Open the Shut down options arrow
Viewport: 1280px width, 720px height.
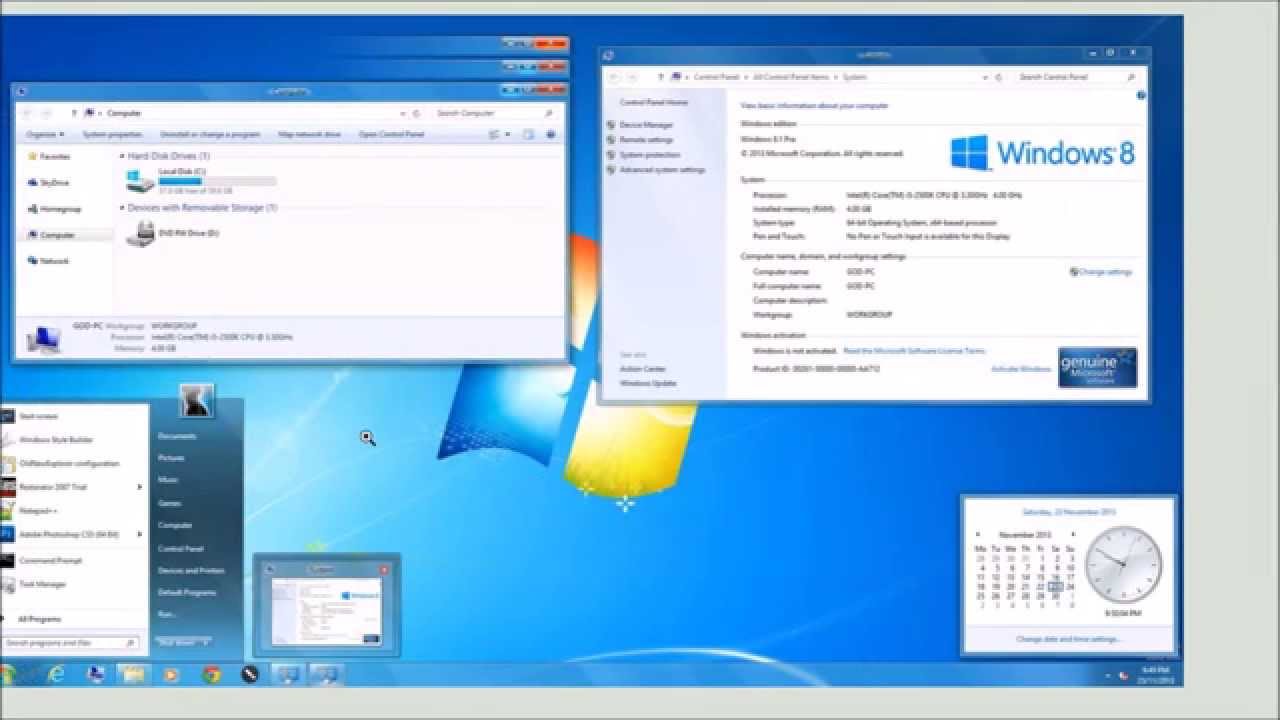(x=206, y=642)
